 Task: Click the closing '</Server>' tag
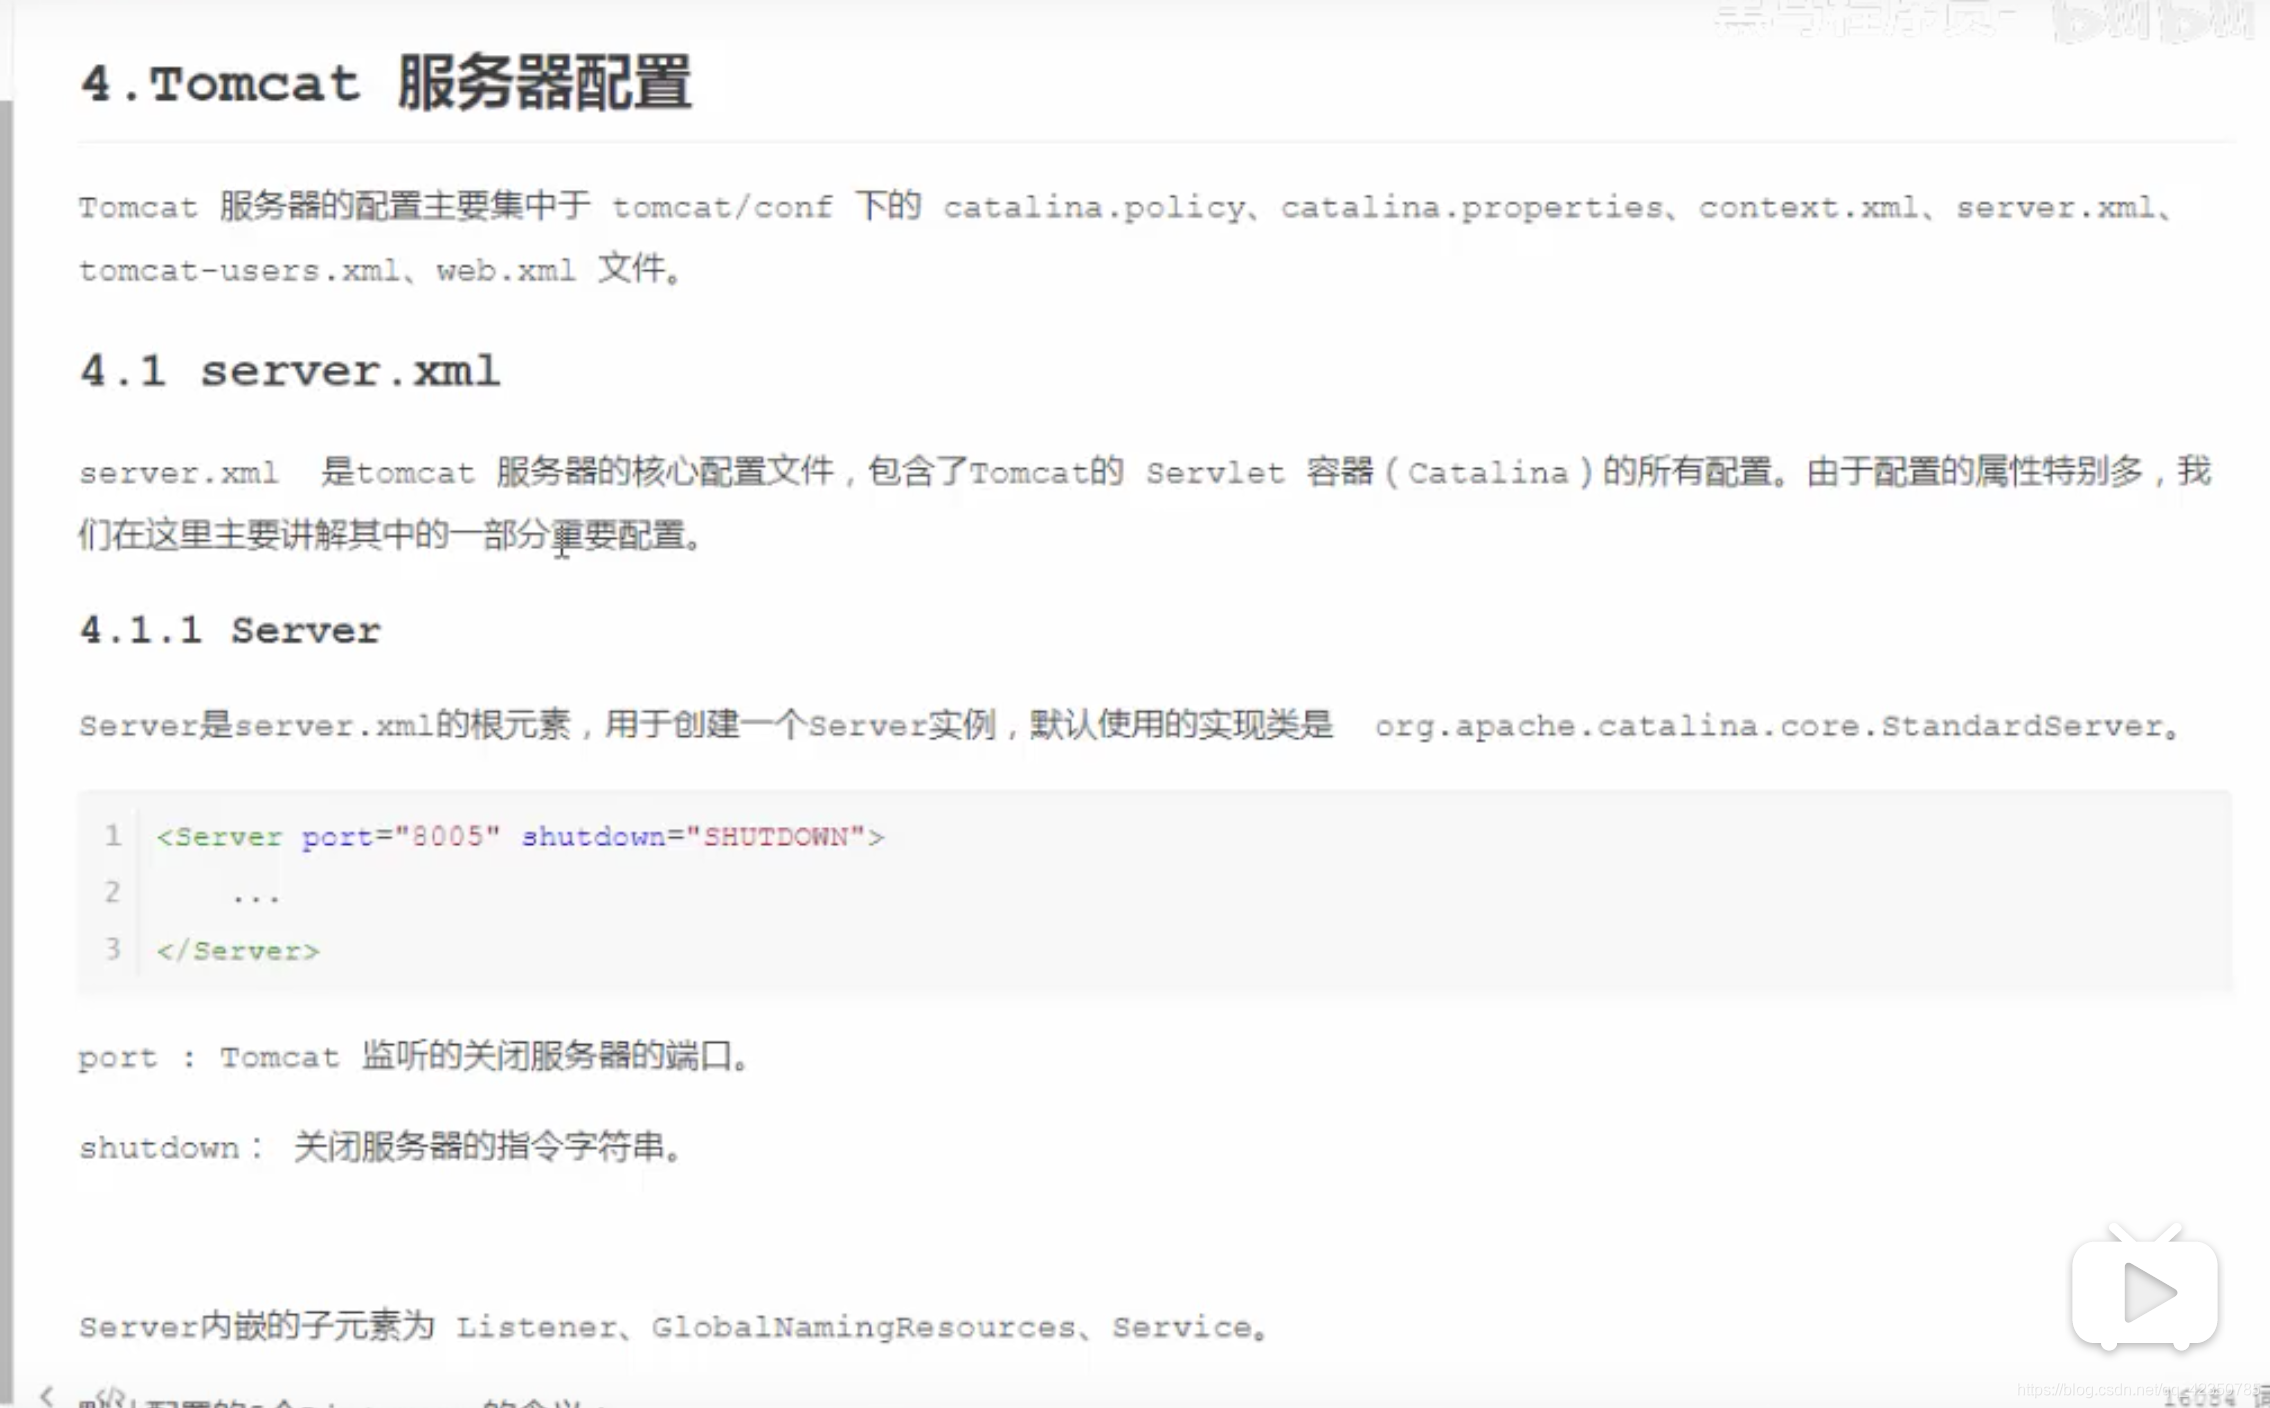click(238, 950)
